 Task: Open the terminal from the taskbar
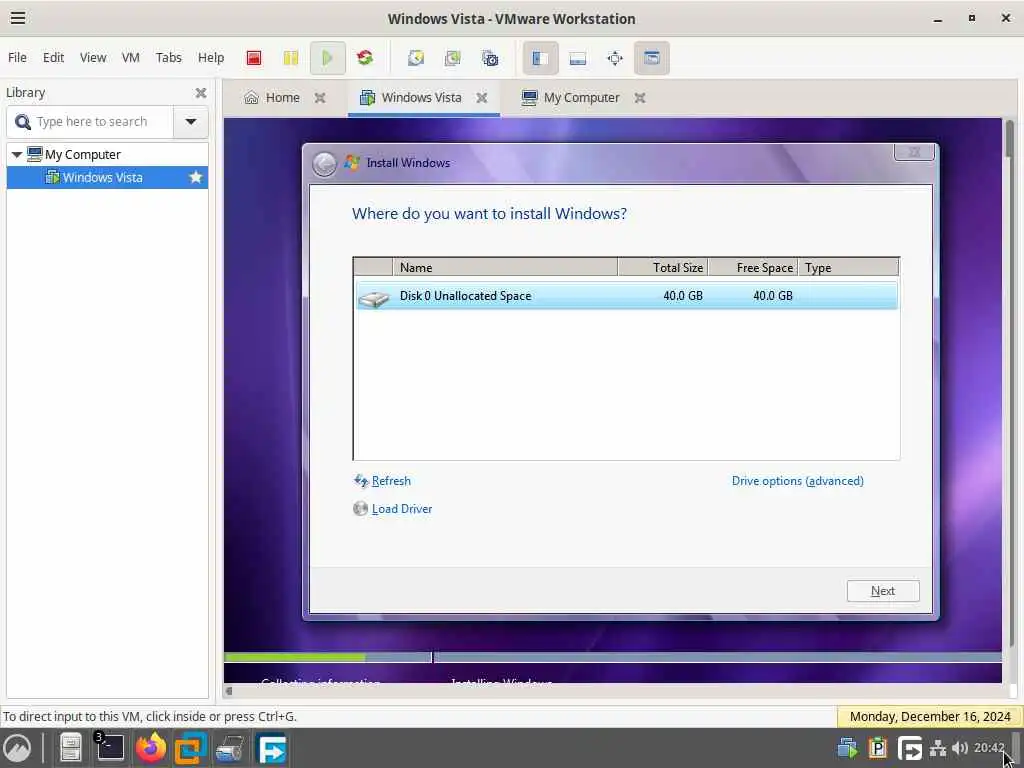(x=110, y=747)
